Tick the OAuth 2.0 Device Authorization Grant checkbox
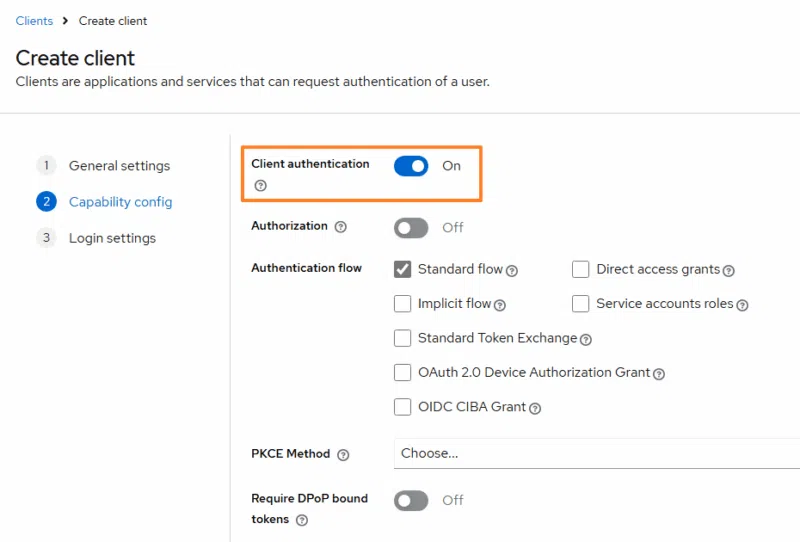 403,373
